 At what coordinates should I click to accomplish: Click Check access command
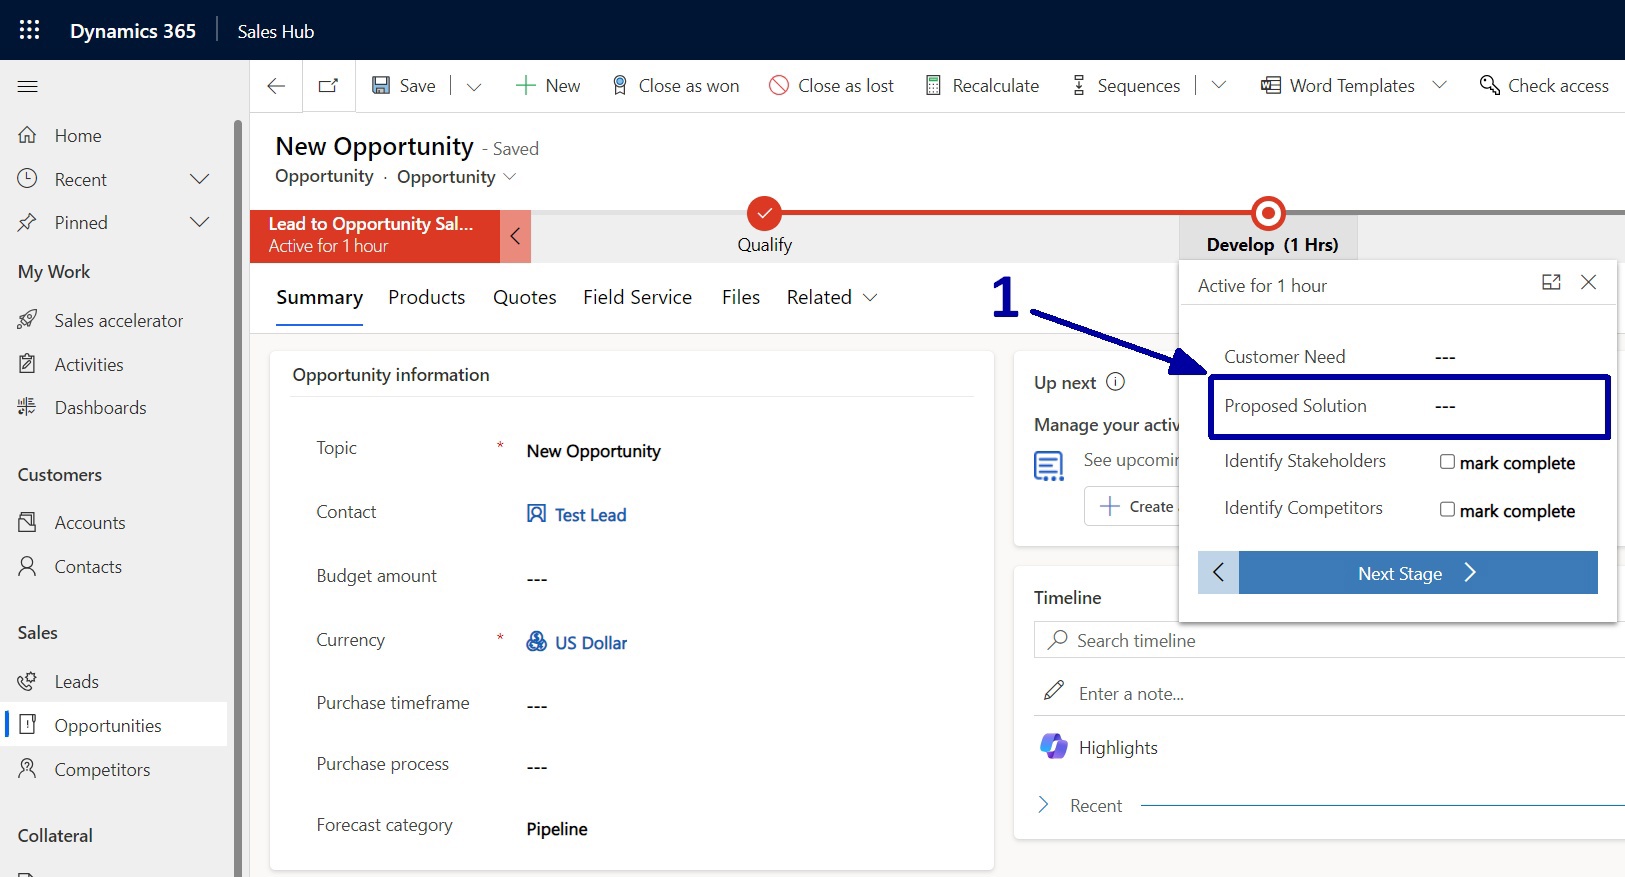pos(1544,86)
